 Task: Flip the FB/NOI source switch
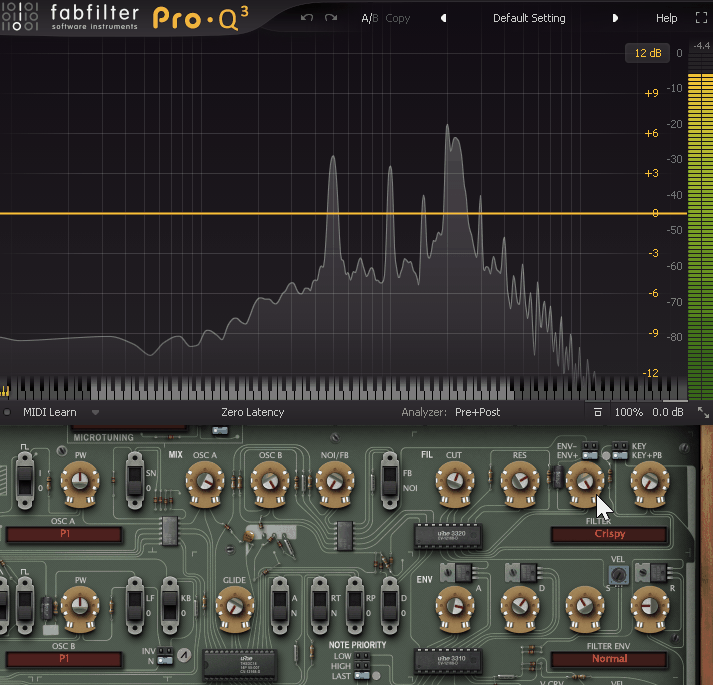(x=390, y=480)
